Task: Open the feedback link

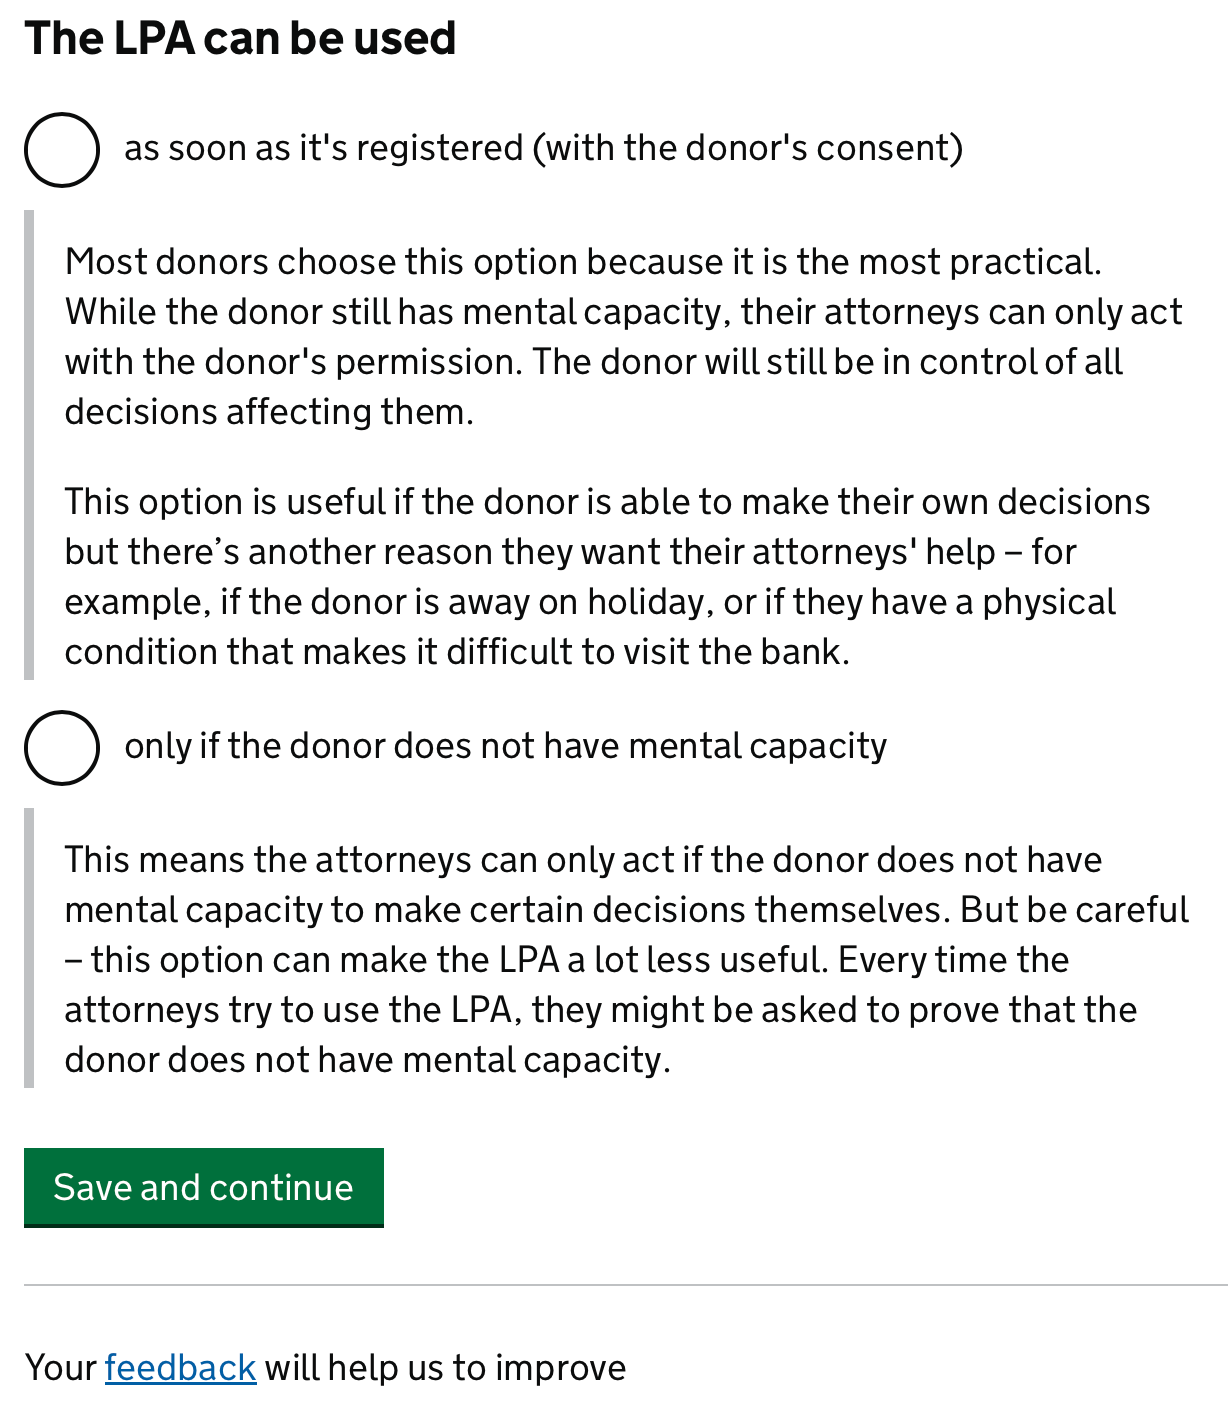Action: point(181,1368)
